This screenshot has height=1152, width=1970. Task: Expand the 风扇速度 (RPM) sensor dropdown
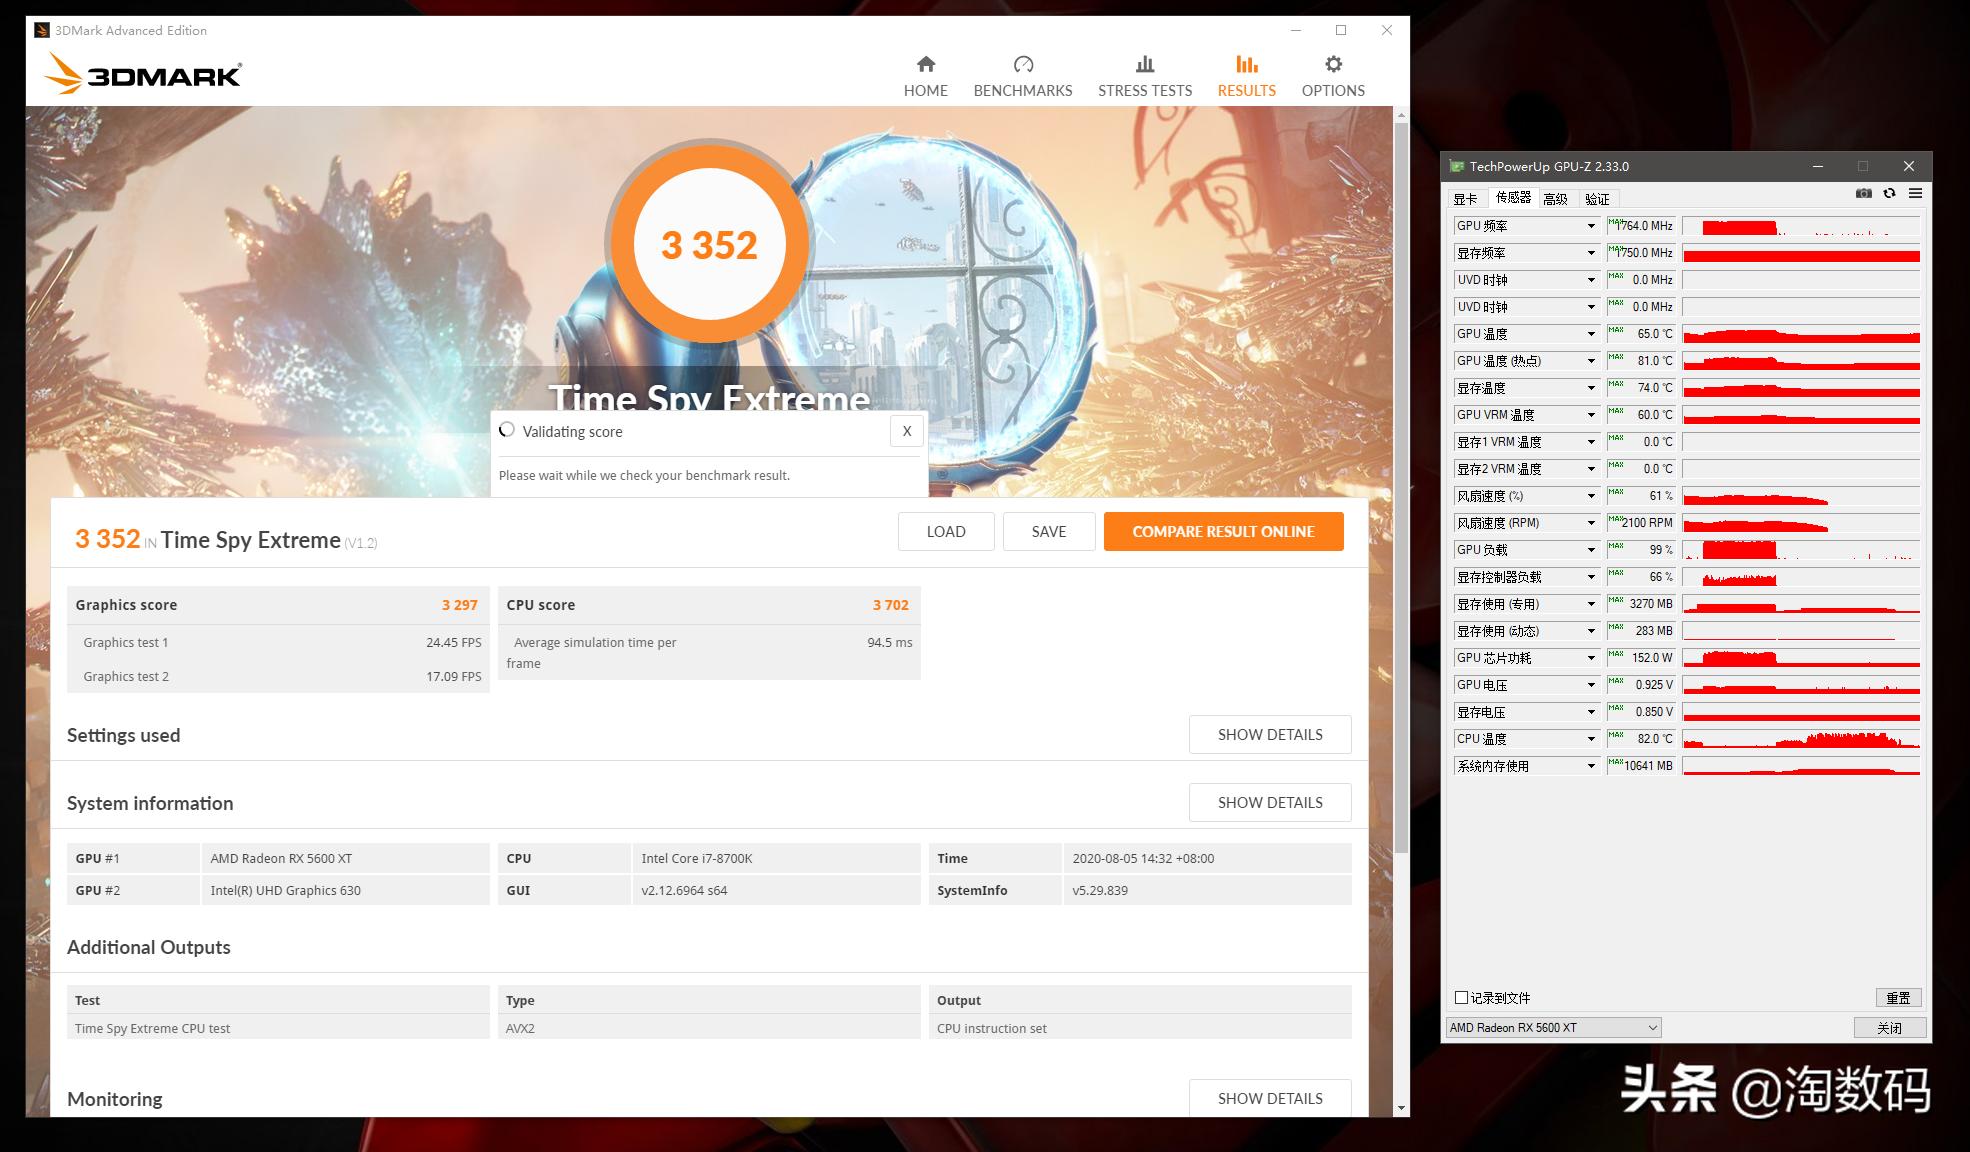[1590, 522]
